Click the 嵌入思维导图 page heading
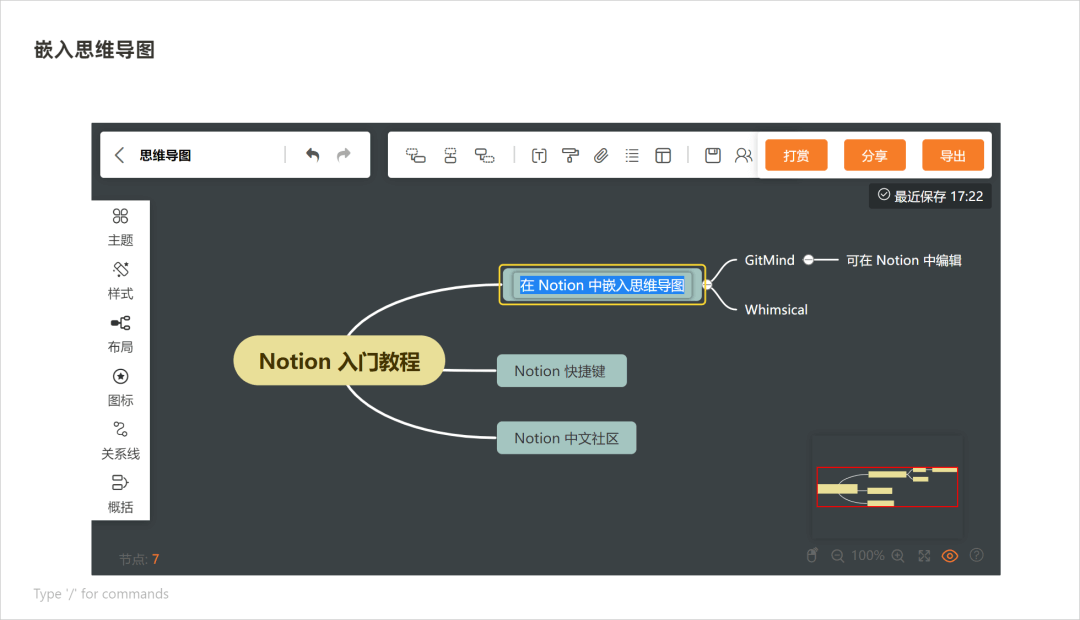 tap(94, 50)
